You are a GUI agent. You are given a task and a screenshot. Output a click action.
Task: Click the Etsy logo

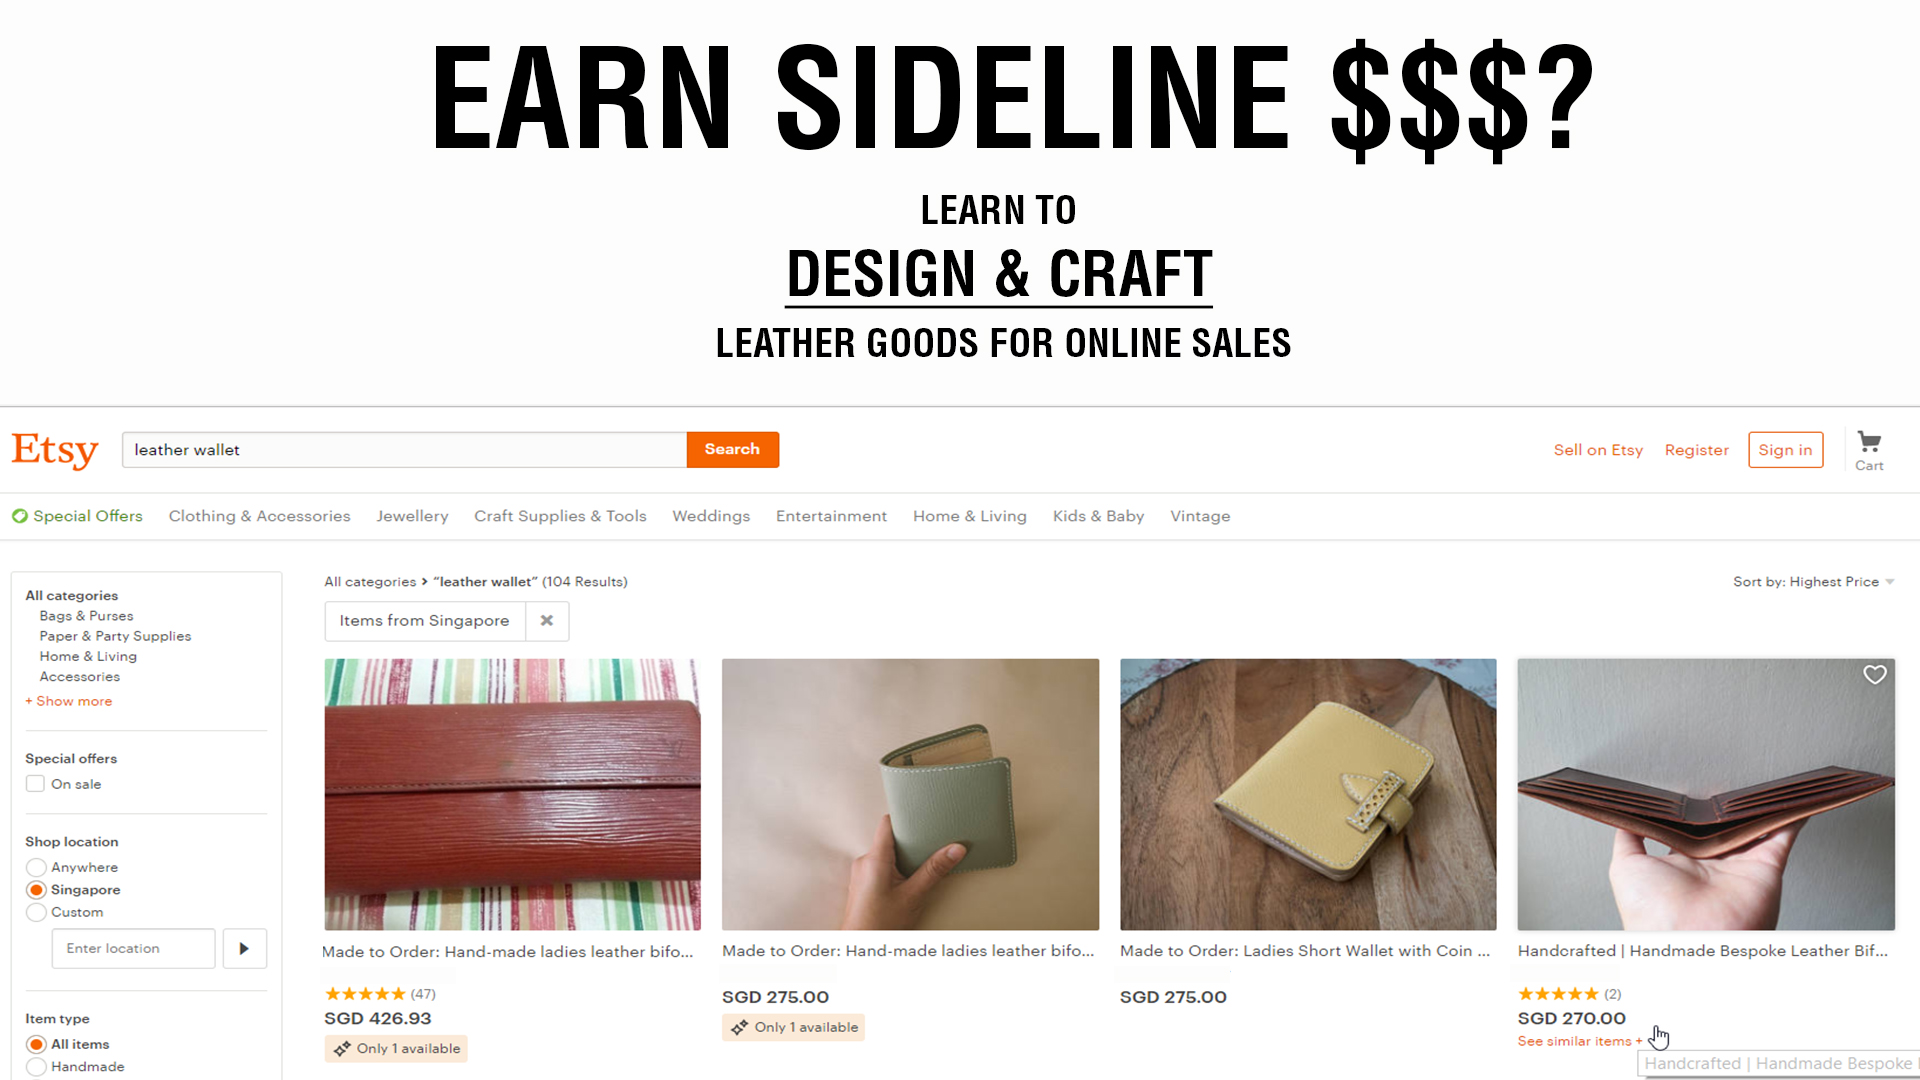tap(55, 450)
